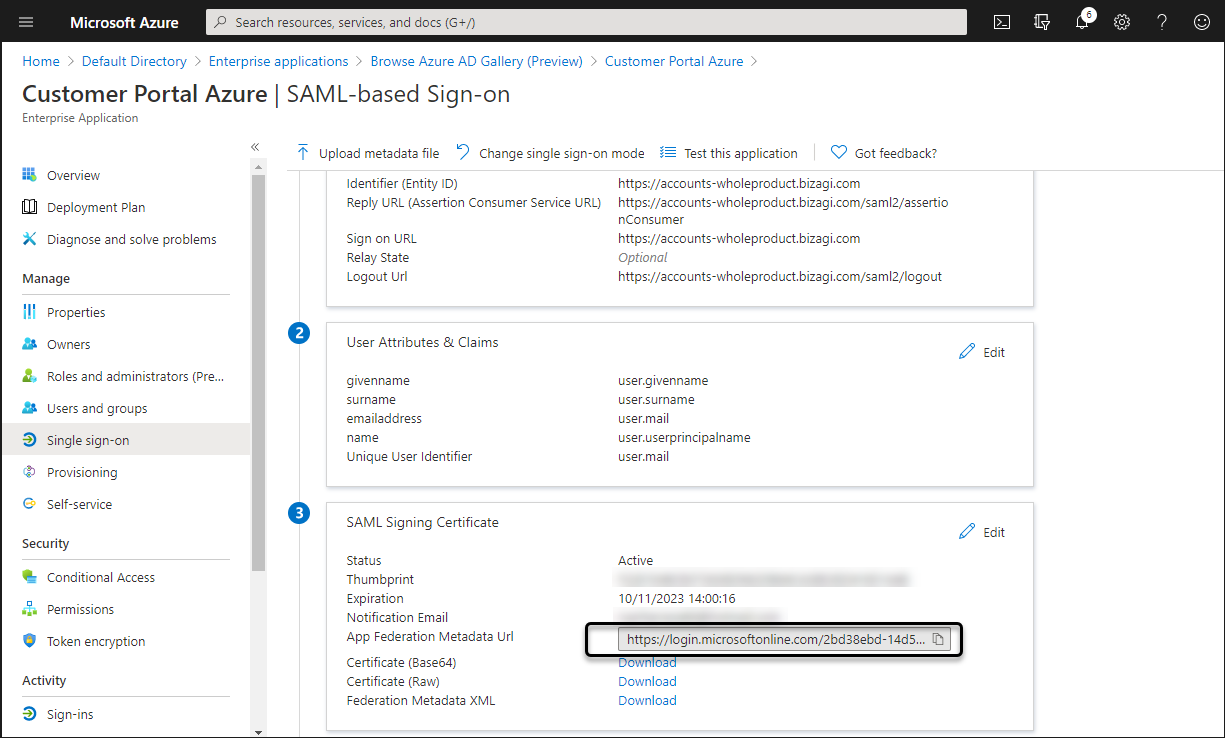
Task: Click the Sign-ins icon
Action: point(29,714)
